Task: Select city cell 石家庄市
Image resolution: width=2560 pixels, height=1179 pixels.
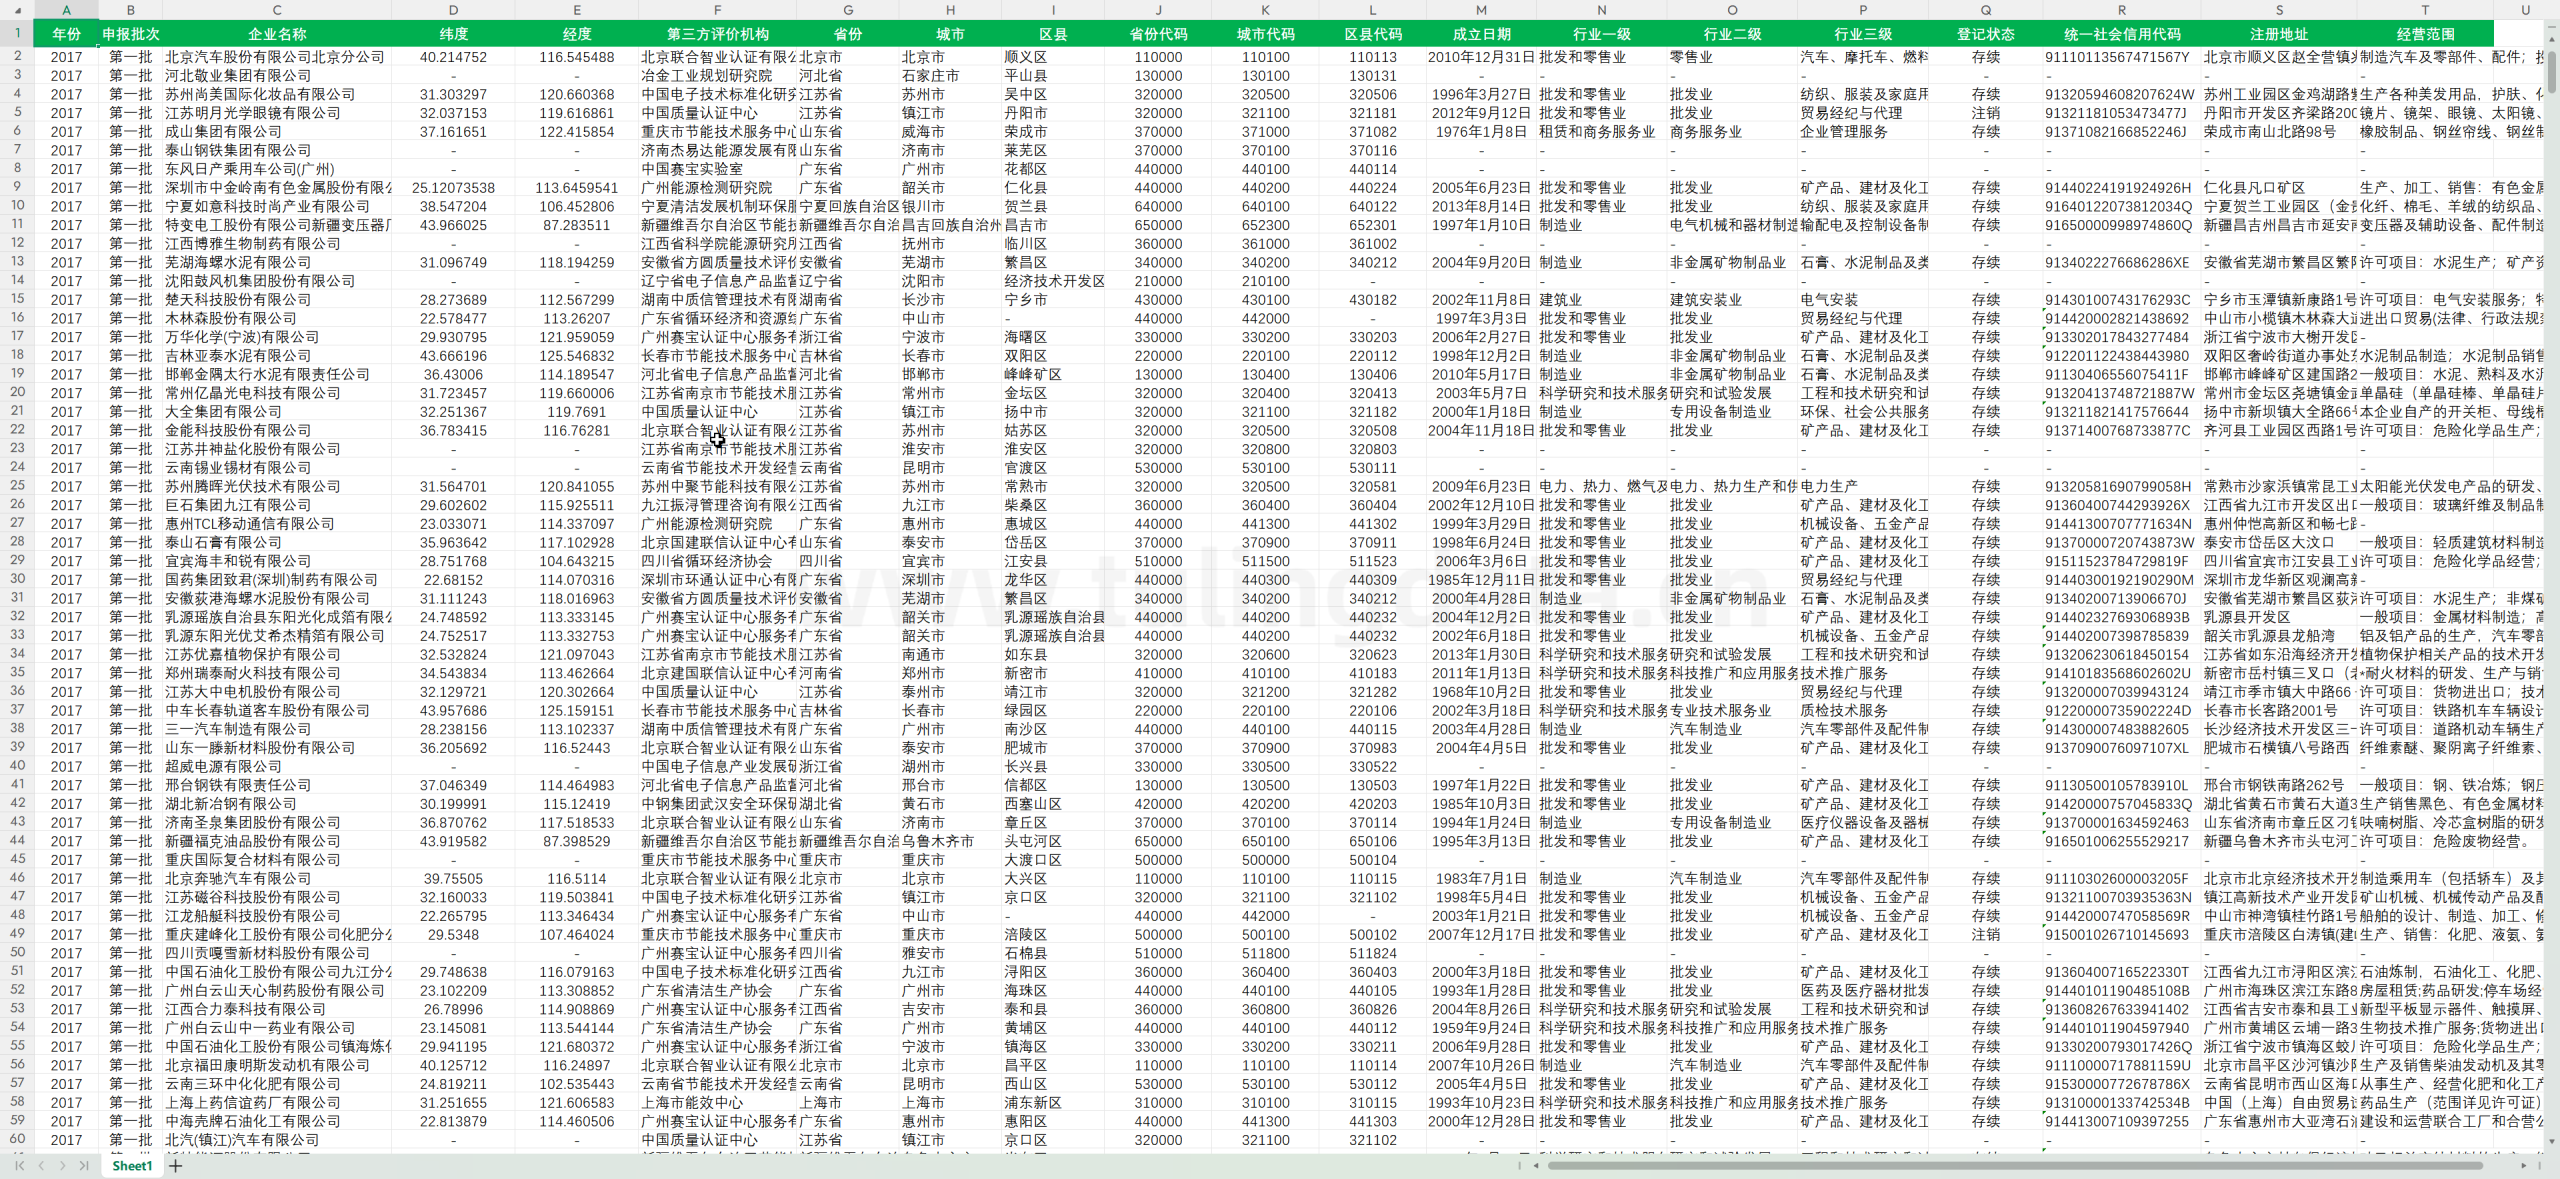Action: (x=950, y=76)
